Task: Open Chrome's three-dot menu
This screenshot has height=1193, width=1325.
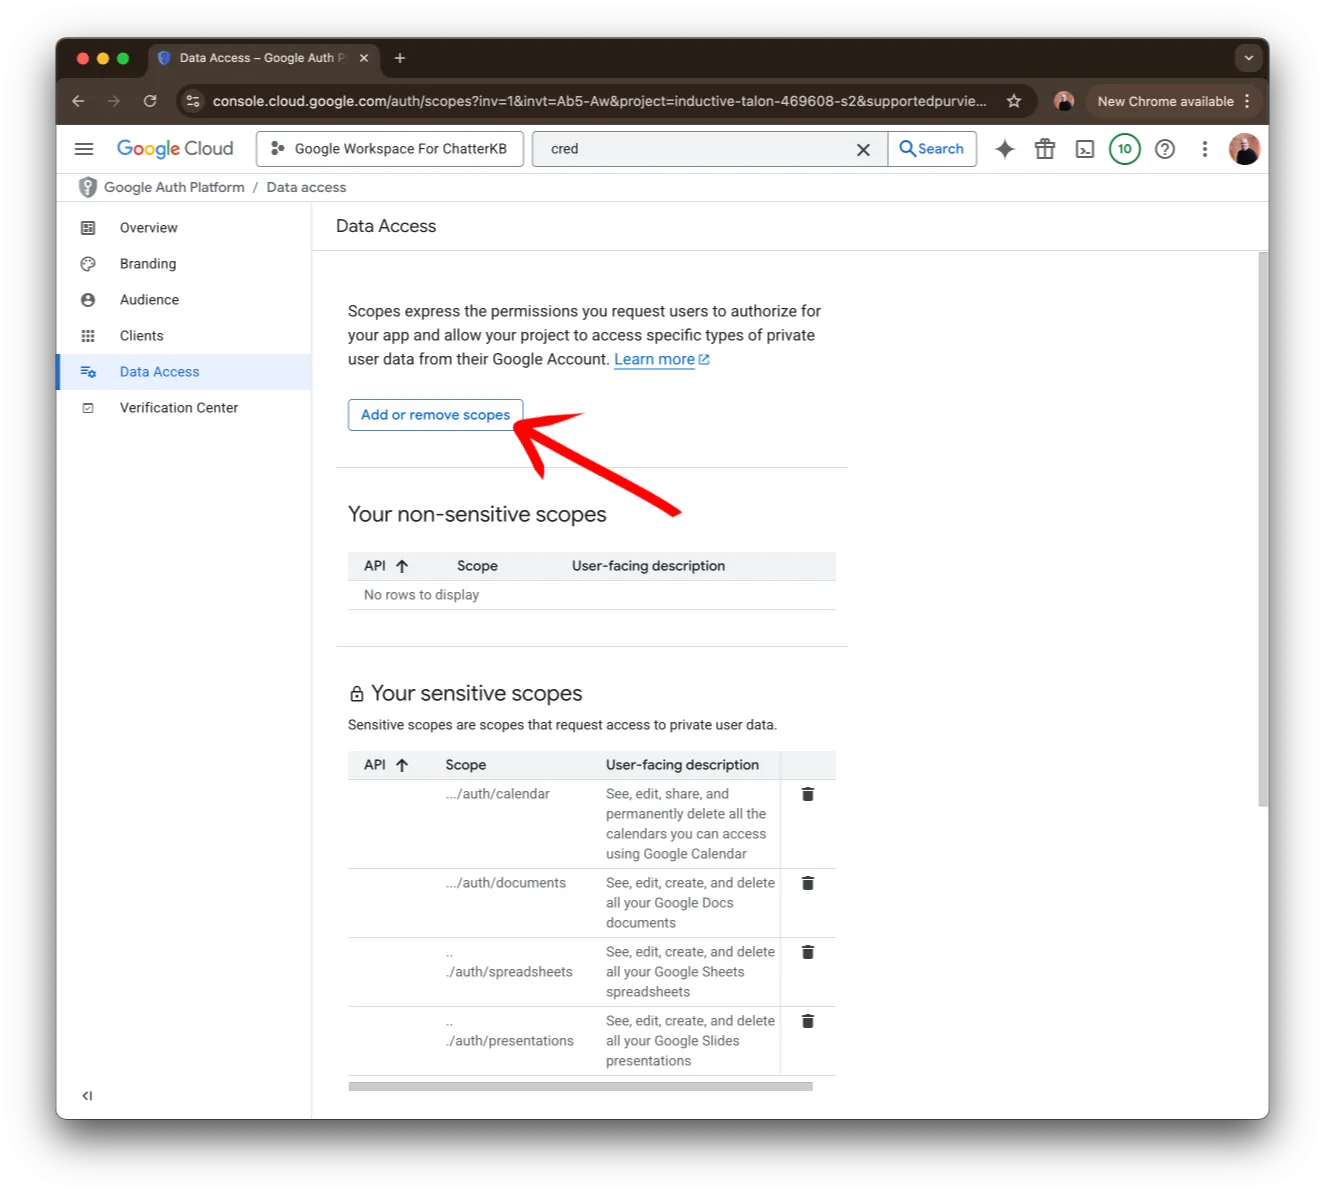Action: [x=1247, y=101]
